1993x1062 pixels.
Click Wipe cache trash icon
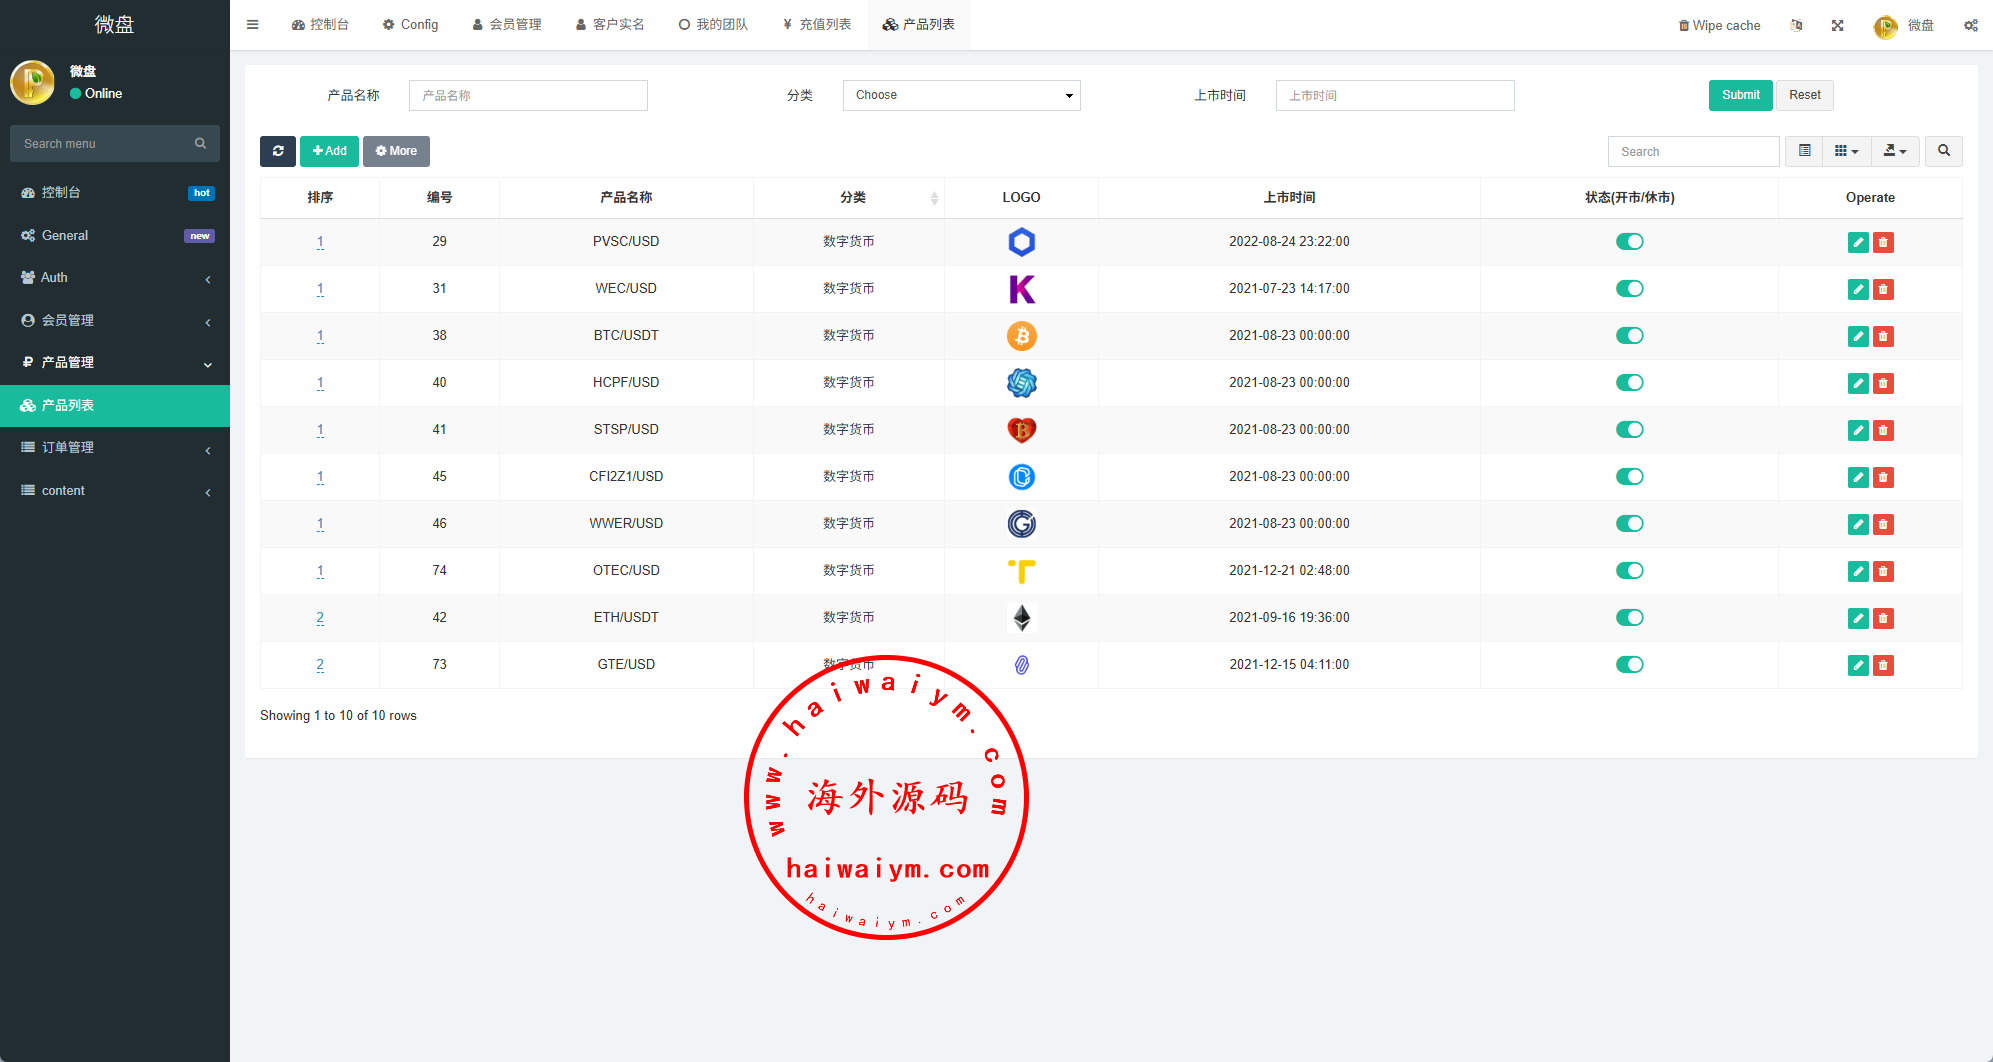pyautogui.click(x=1684, y=25)
